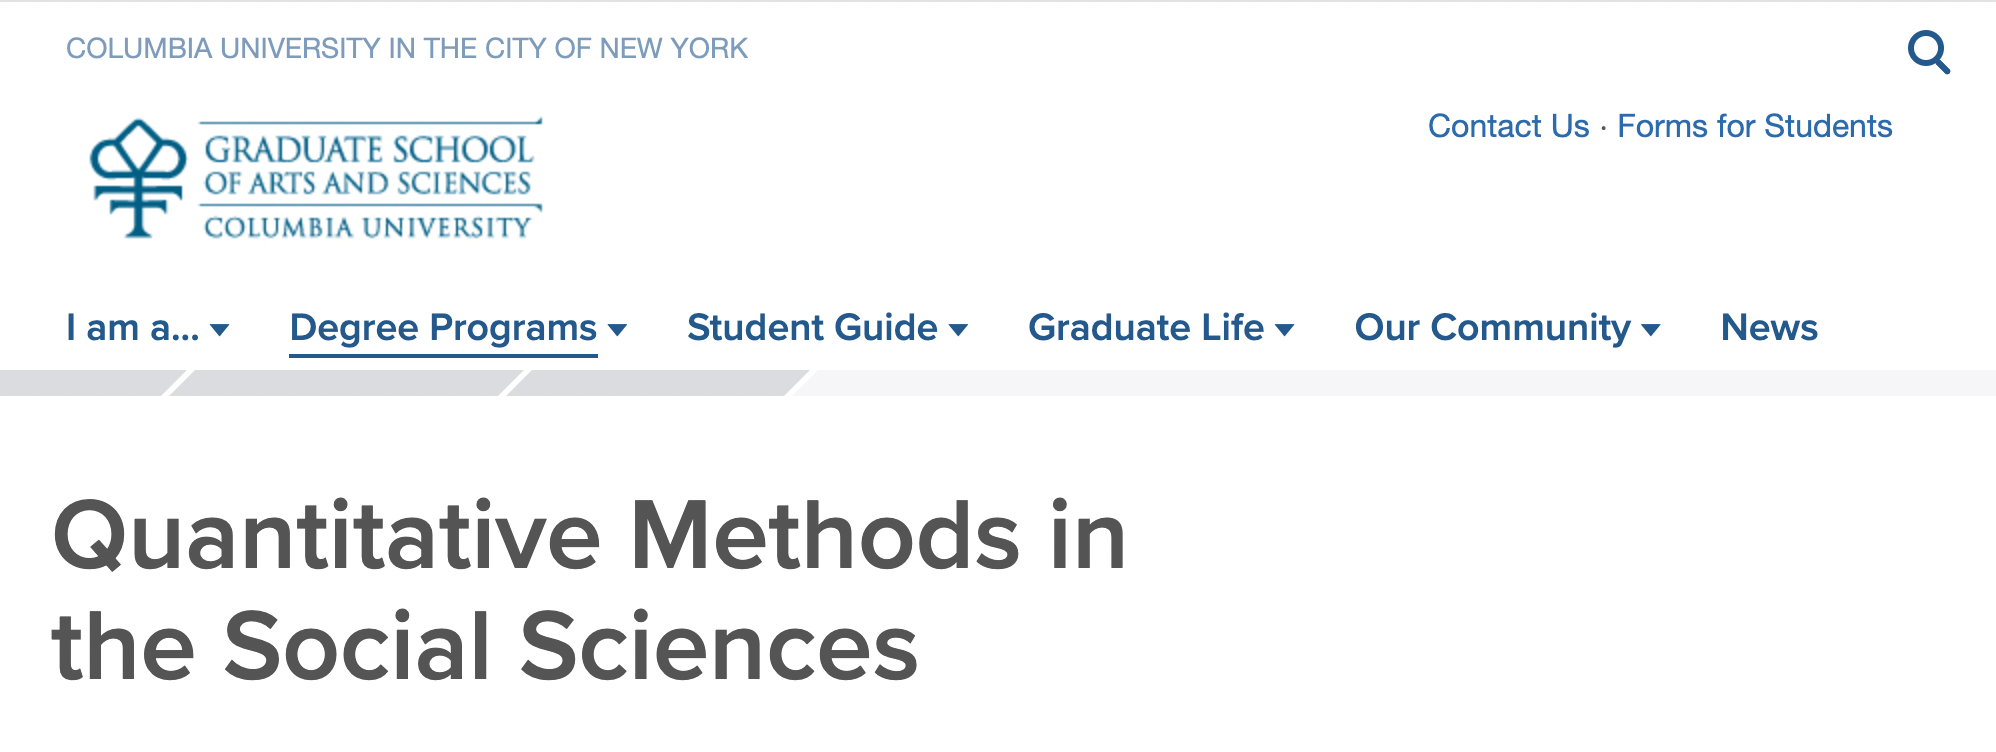The height and width of the screenshot is (752, 1996).
Task: Expand the Our Community dropdown arrow
Action: 1651,330
